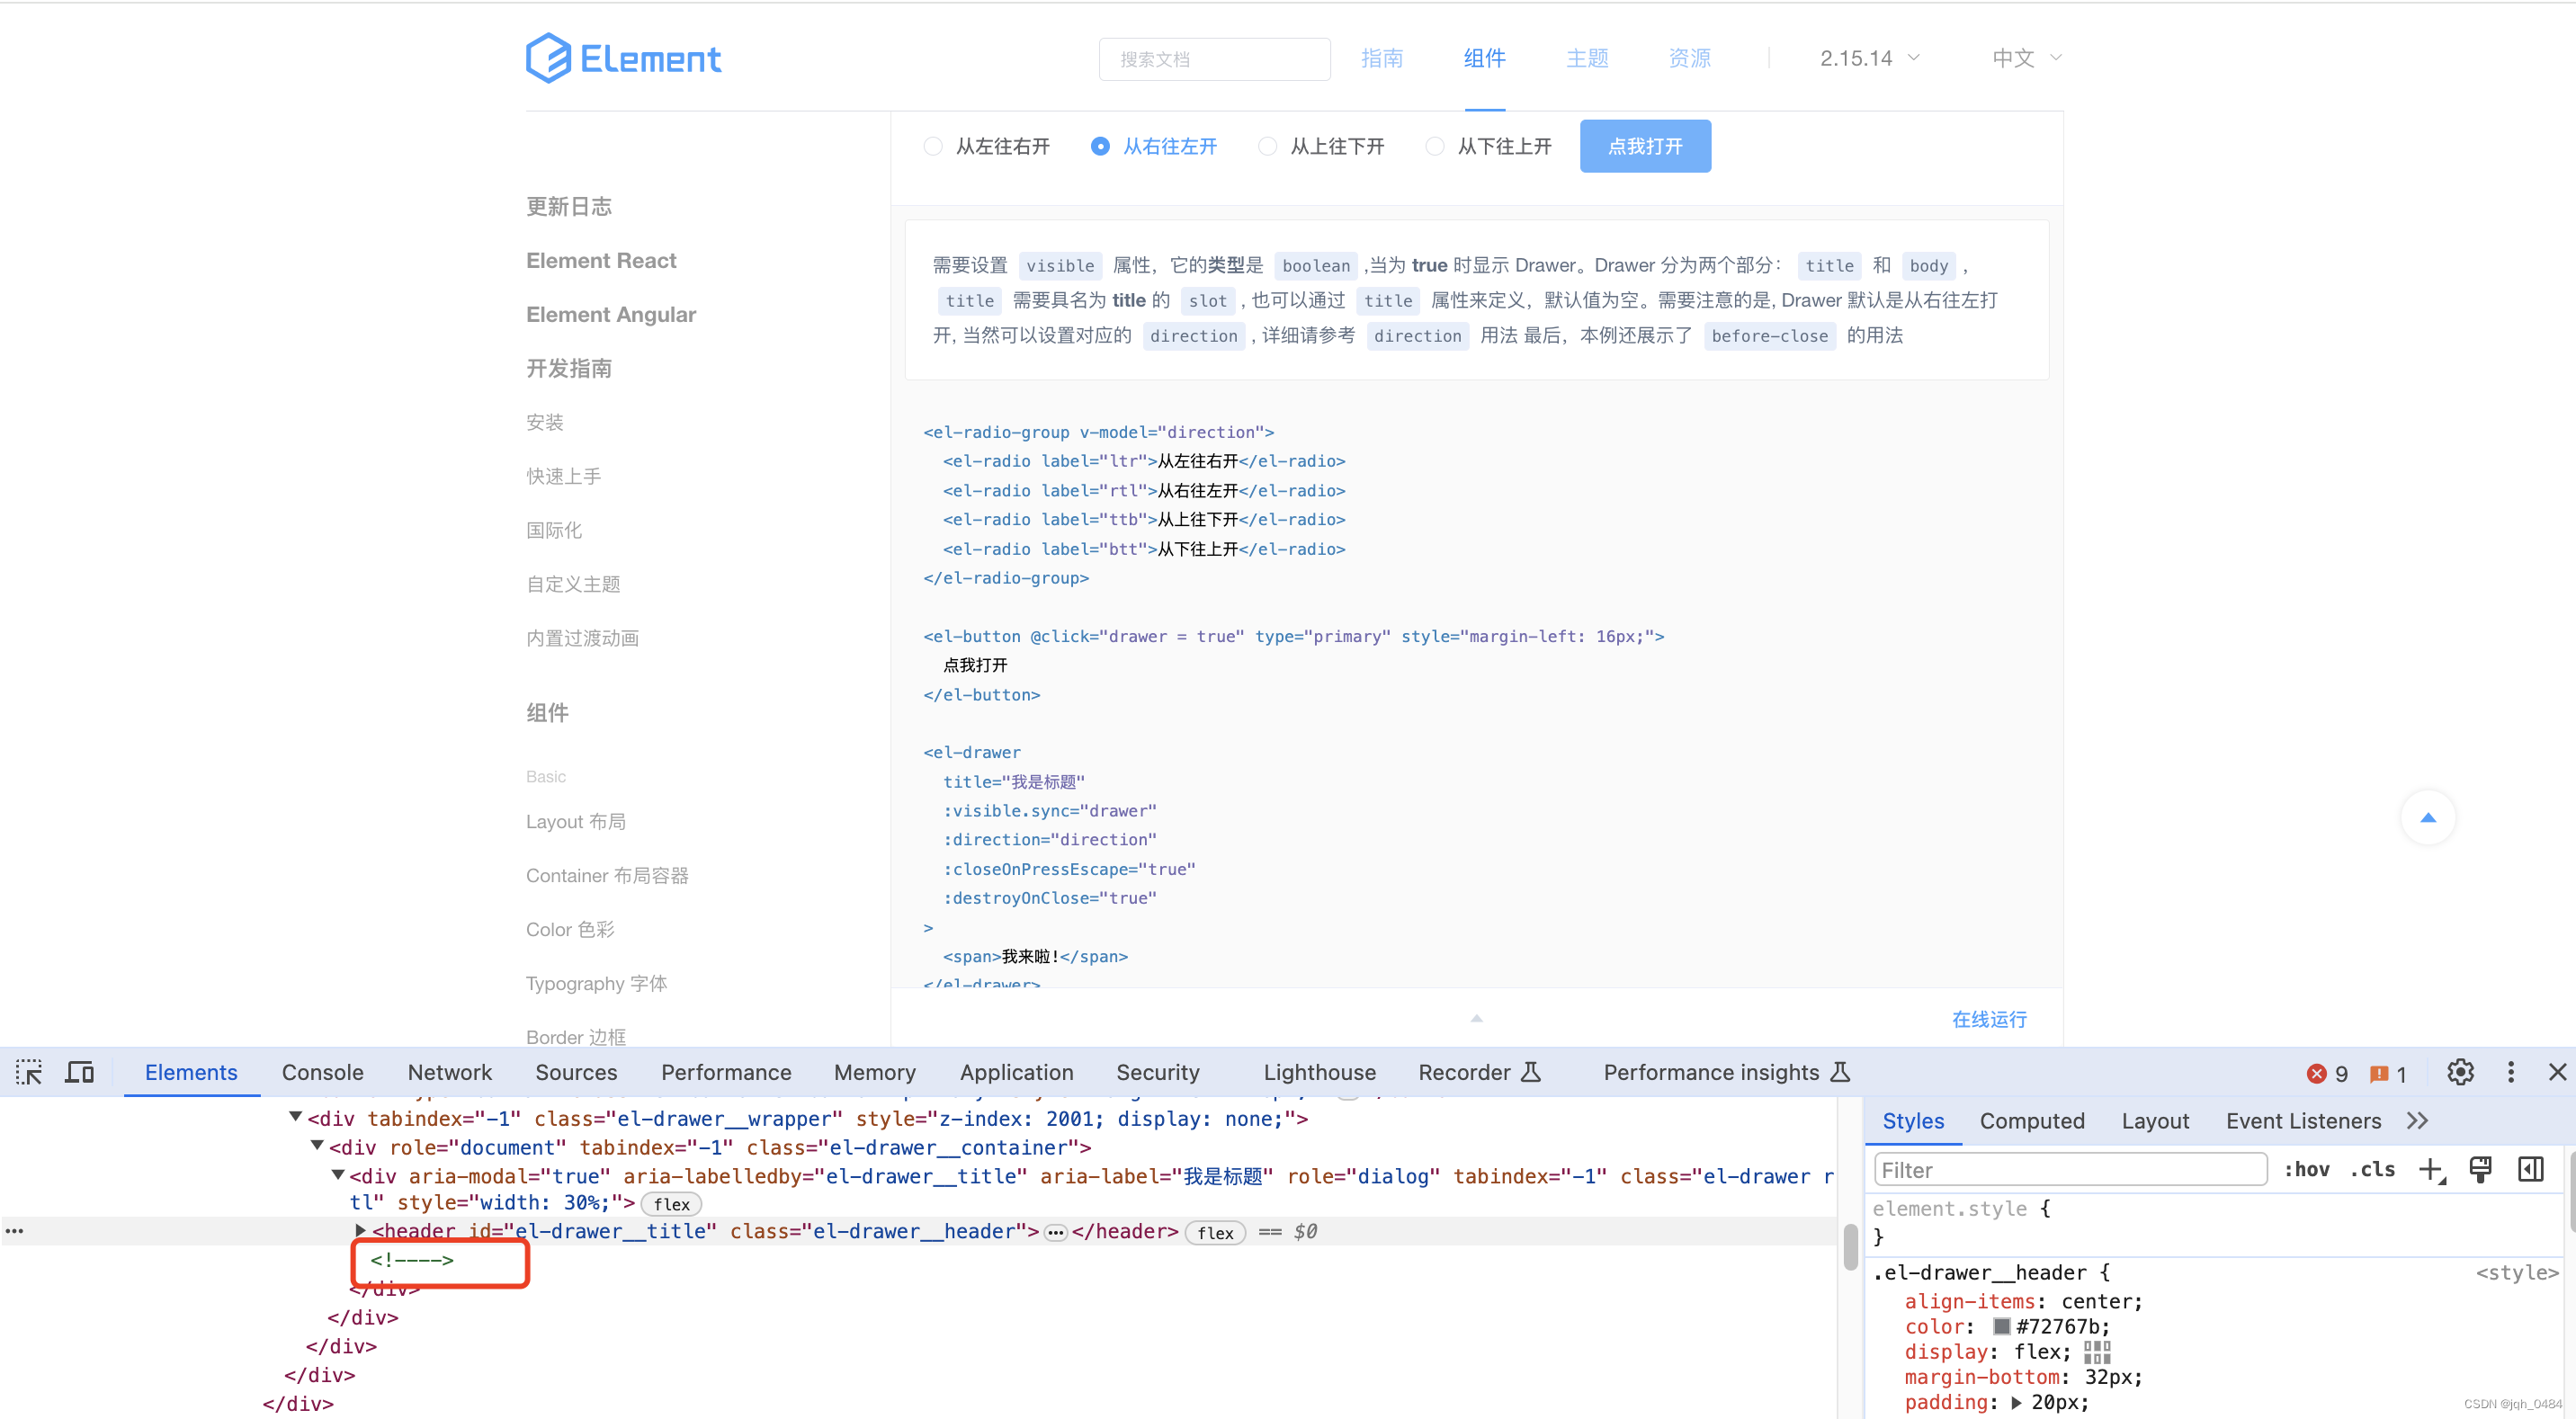2576x1419 pixels.
Task: Switch to the Computed styles tab
Action: point(2032,1121)
